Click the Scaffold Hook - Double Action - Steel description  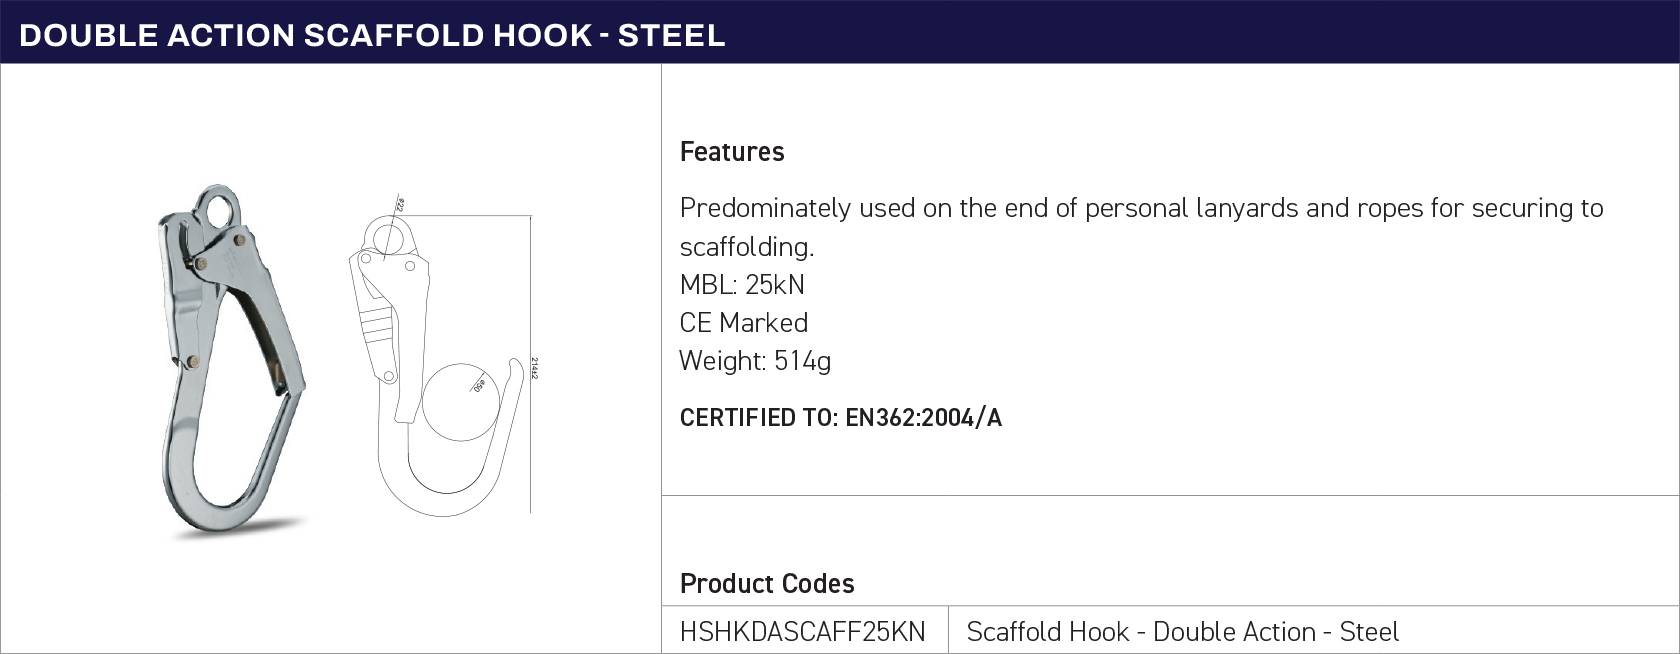[x=1183, y=632]
